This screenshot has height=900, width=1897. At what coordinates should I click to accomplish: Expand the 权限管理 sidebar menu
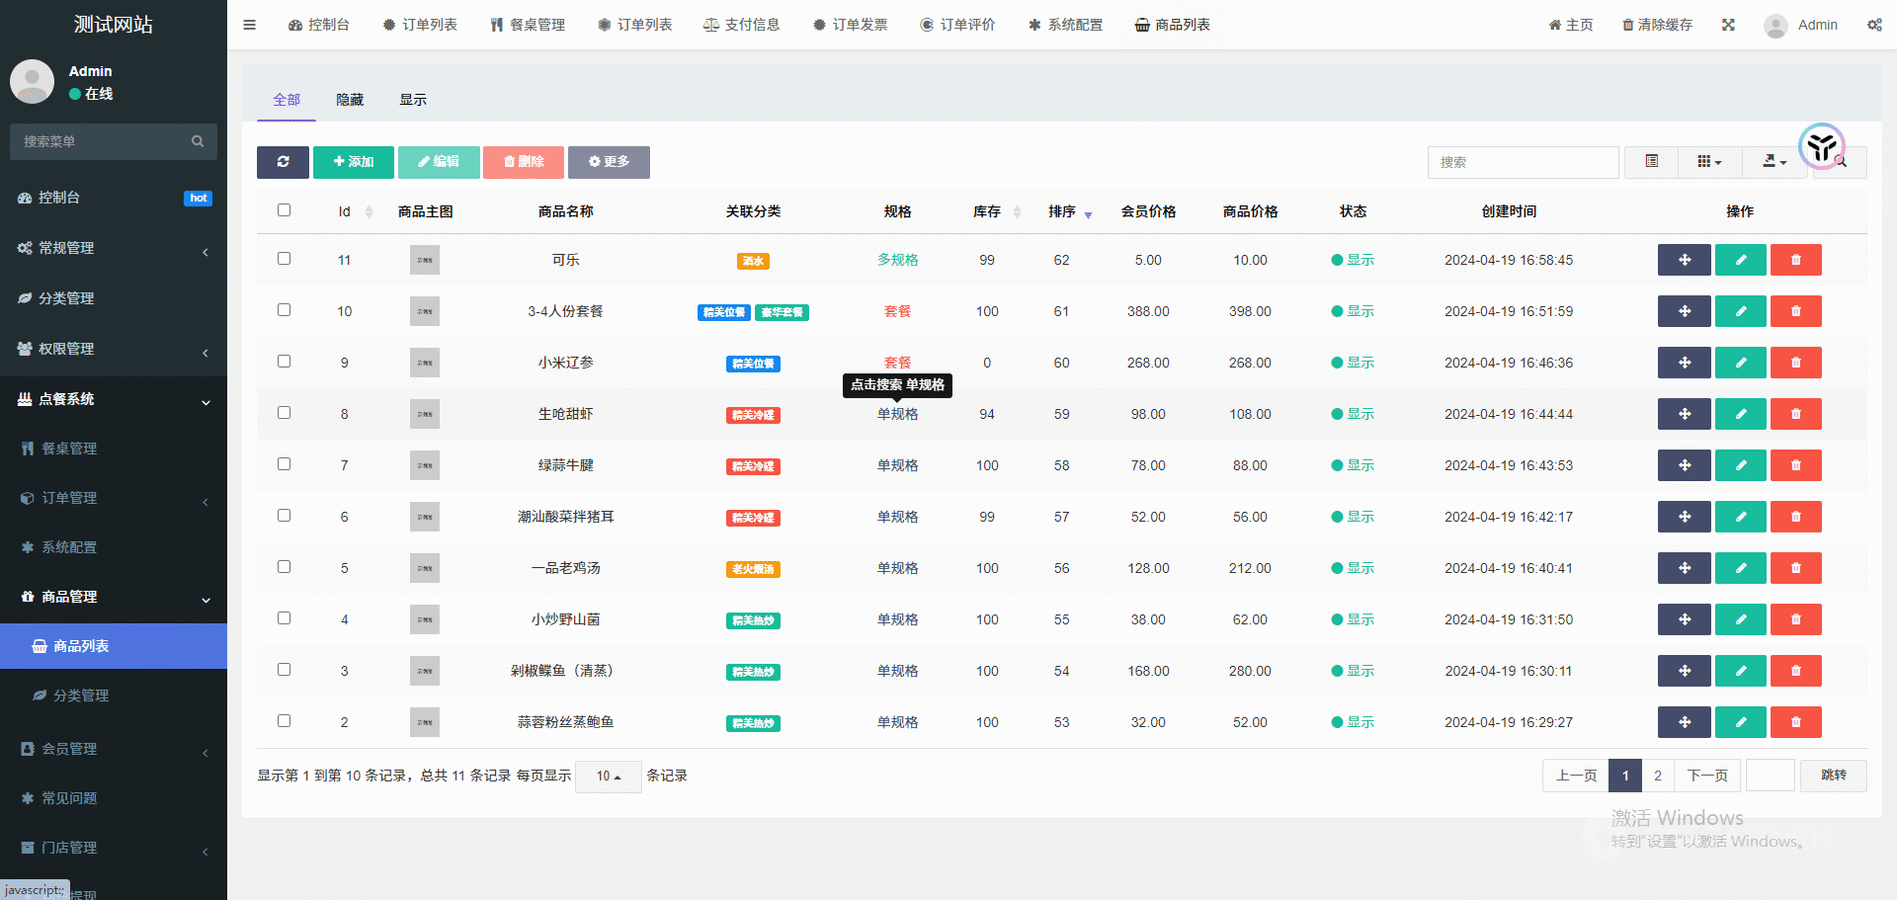point(113,349)
